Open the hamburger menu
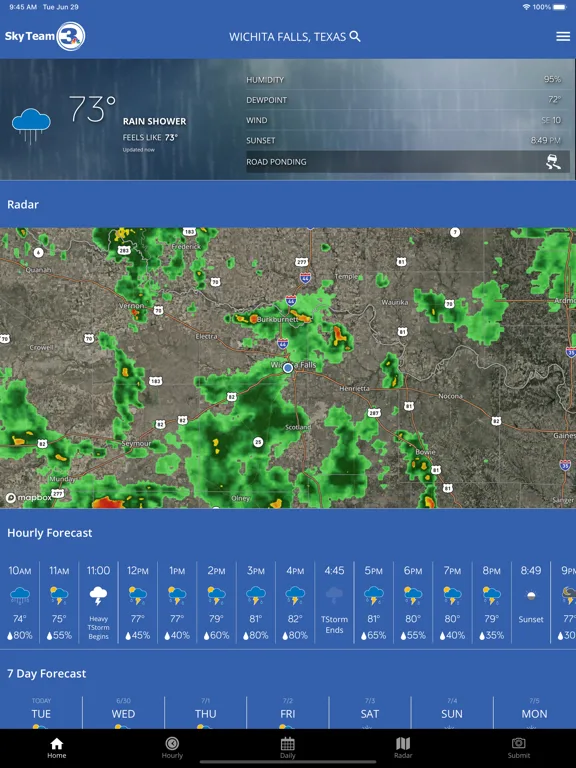The width and height of the screenshot is (576, 768). 563,36
